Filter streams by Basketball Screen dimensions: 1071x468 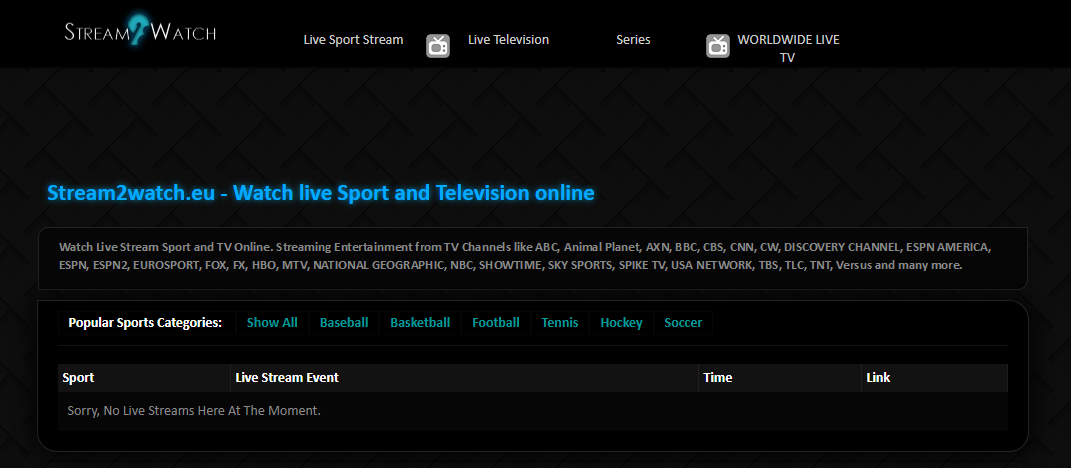[420, 323]
